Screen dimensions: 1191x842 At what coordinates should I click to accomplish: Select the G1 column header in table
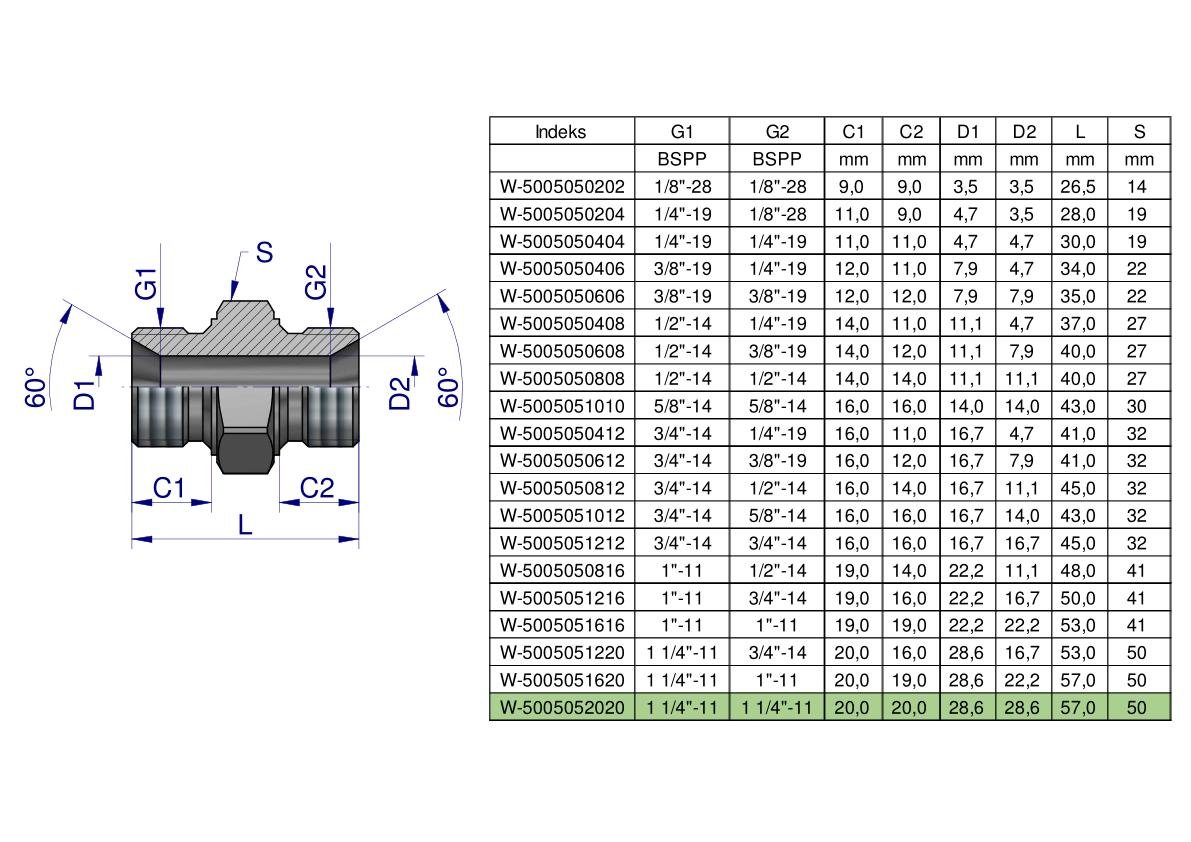click(682, 132)
